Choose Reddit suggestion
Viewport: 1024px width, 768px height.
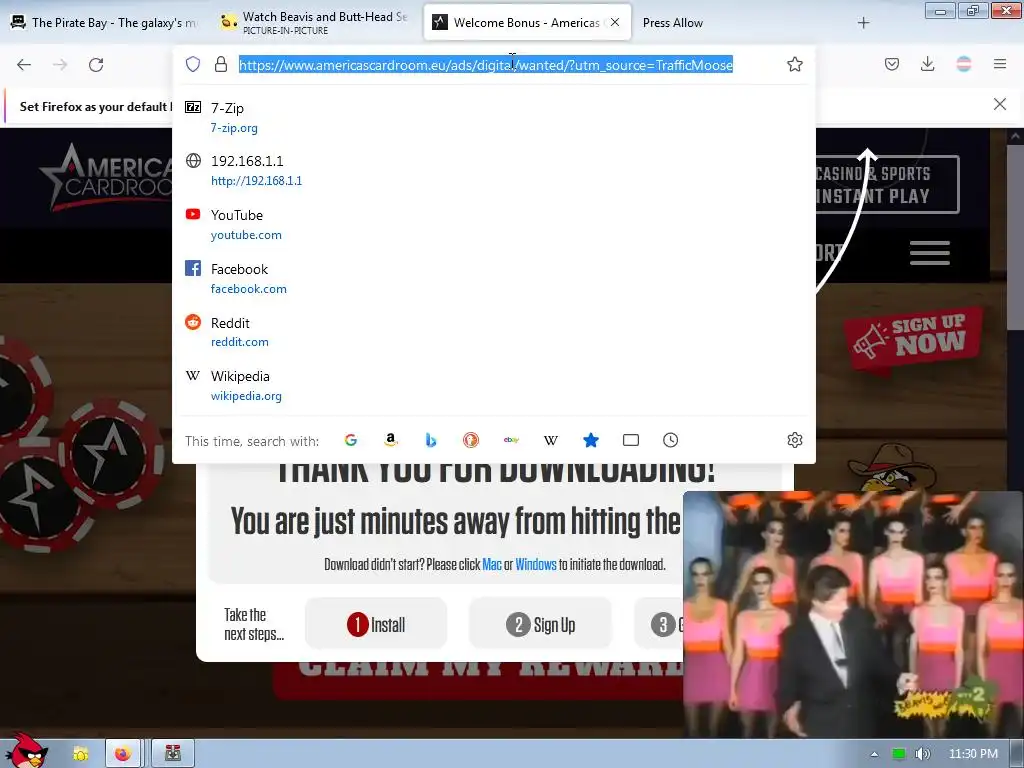click(x=494, y=332)
